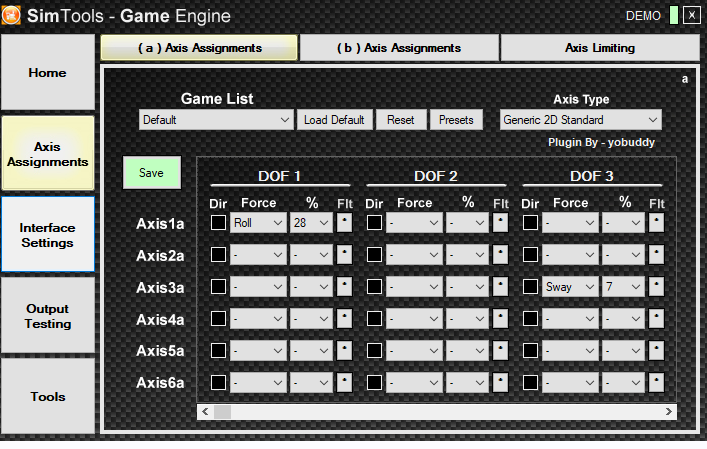Toggle Axis1a DOF 1 Dir checkbox
Screen dimensions: 707x449
[x=218, y=223]
